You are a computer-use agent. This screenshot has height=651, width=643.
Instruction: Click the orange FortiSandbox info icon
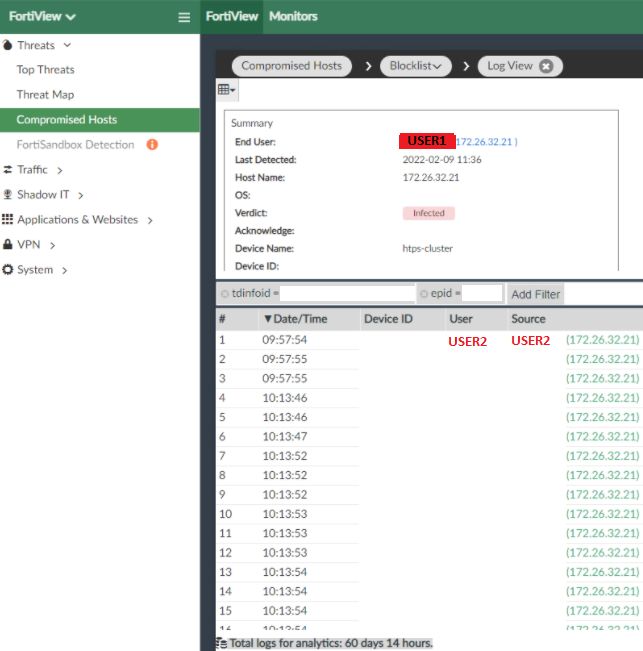pyautogui.click(x=152, y=144)
